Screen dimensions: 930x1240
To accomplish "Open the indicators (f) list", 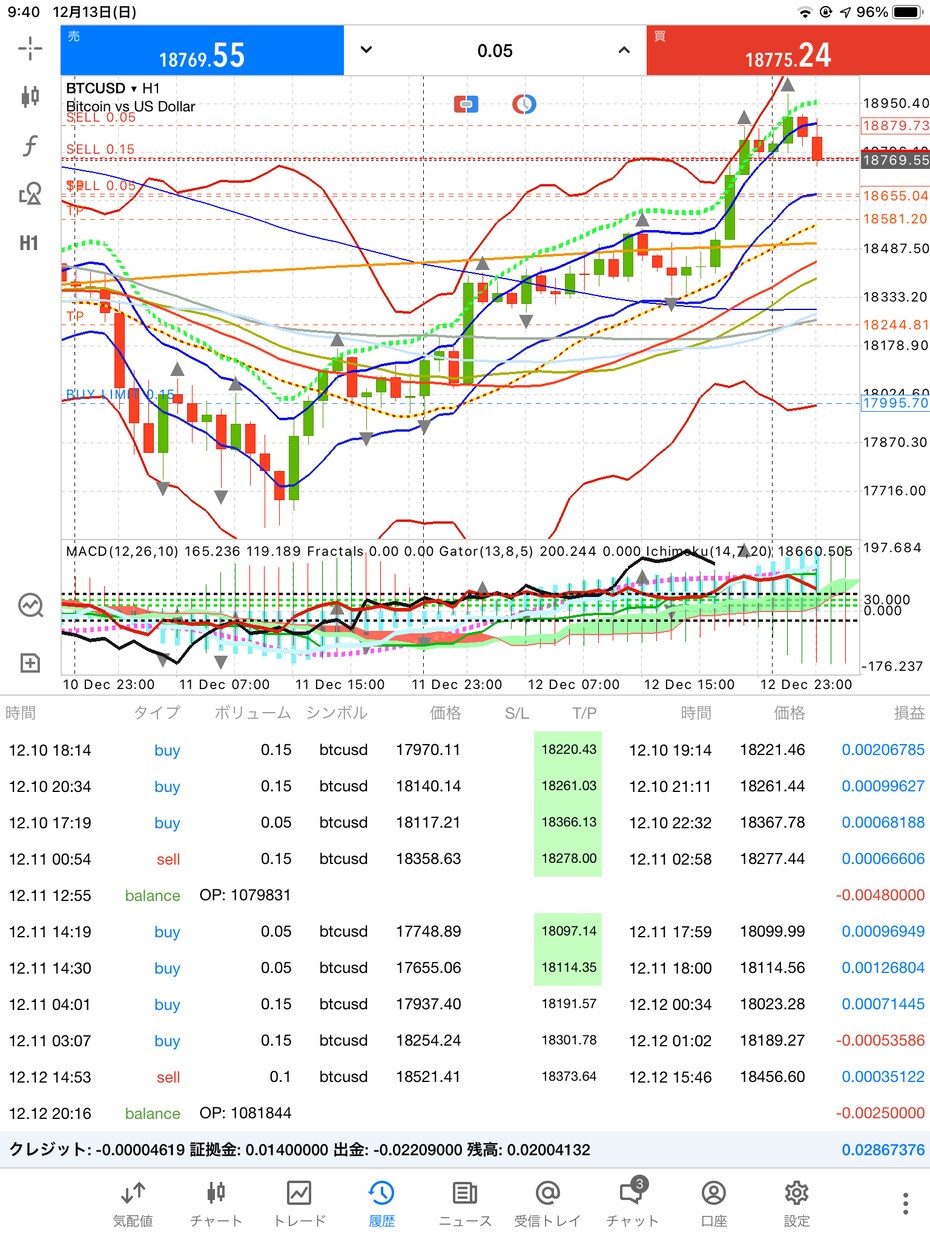I will point(30,146).
